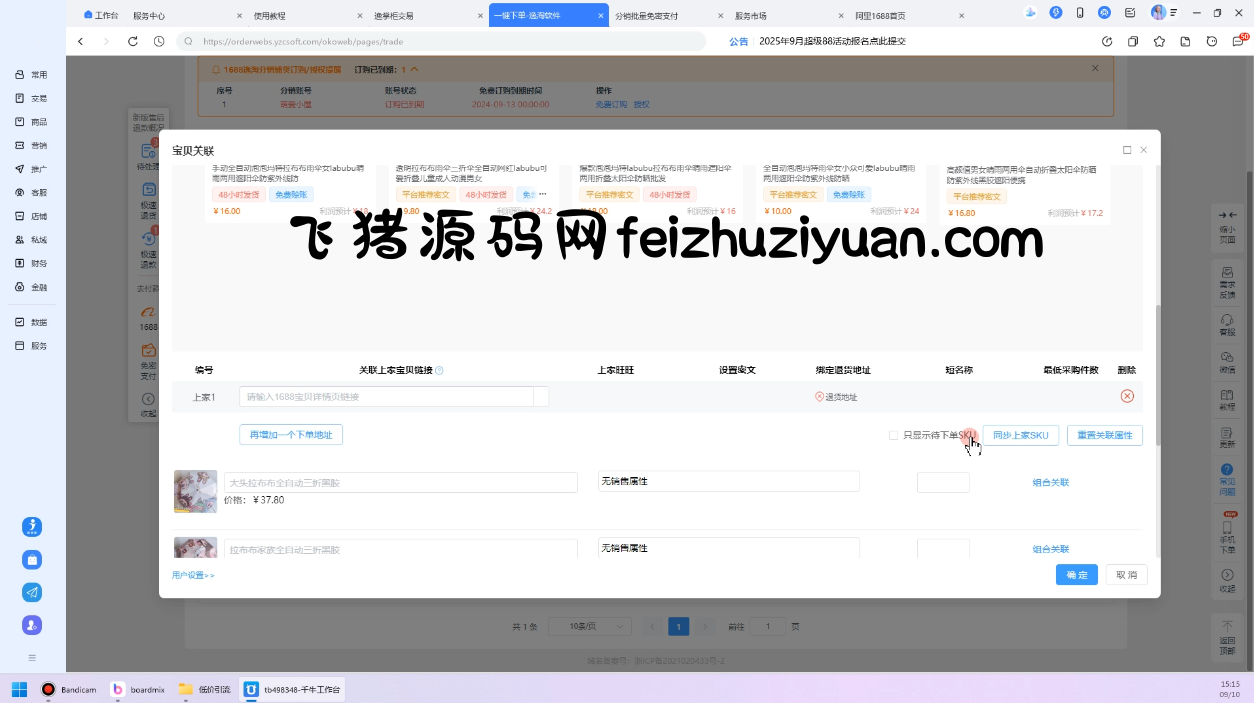Screen dimensions: 1254x703
Task: Click the blue 确定 button
Action: [1076, 575]
